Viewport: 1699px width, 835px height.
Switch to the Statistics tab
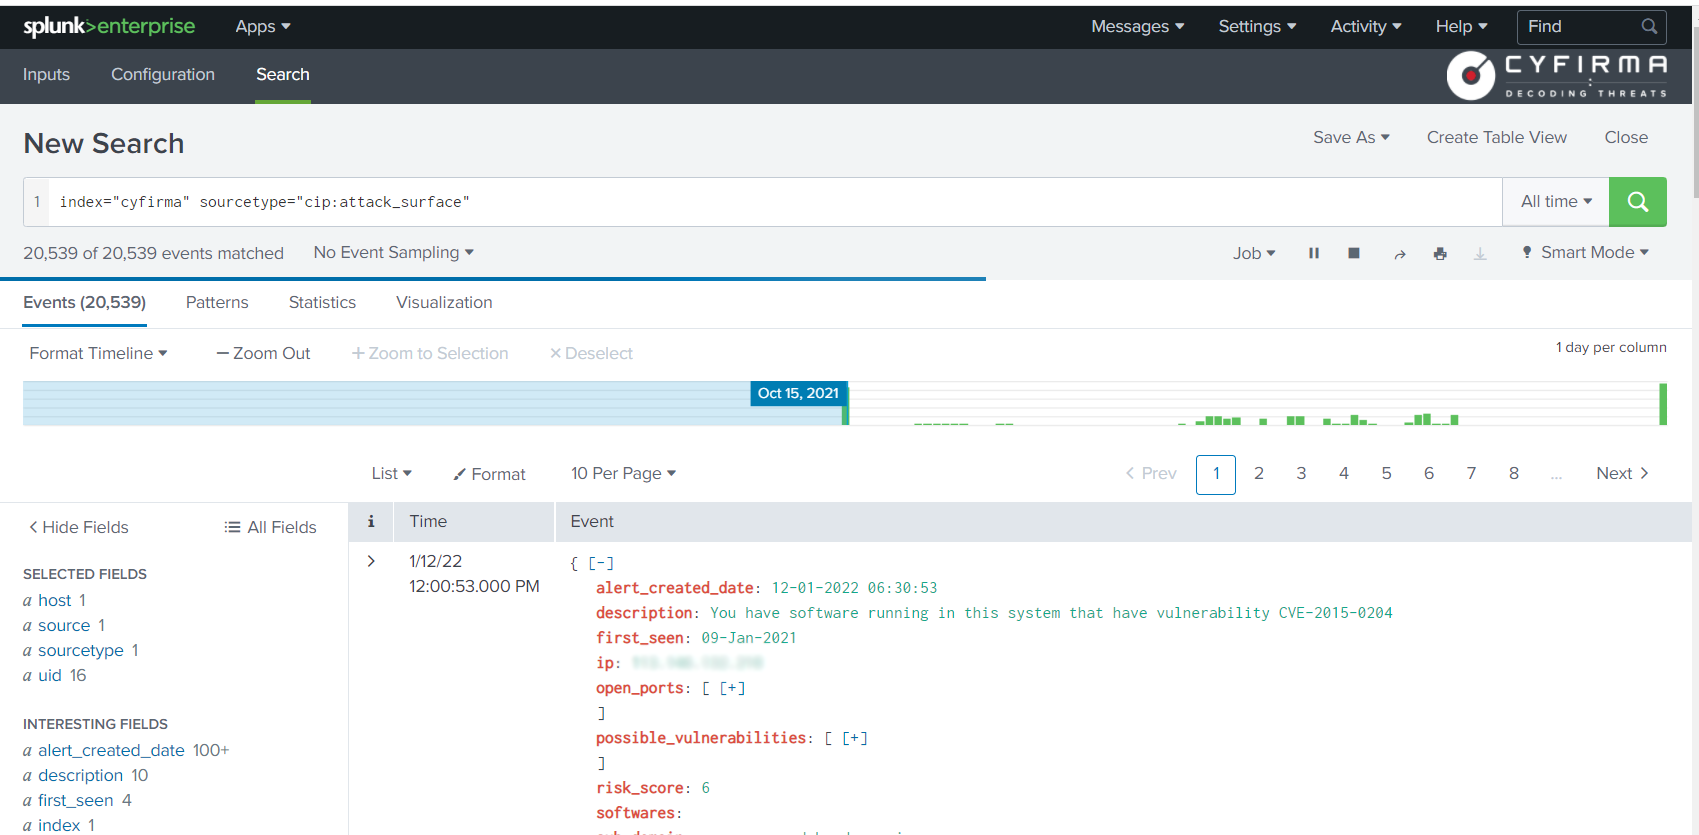pyautogui.click(x=322, y=303)
